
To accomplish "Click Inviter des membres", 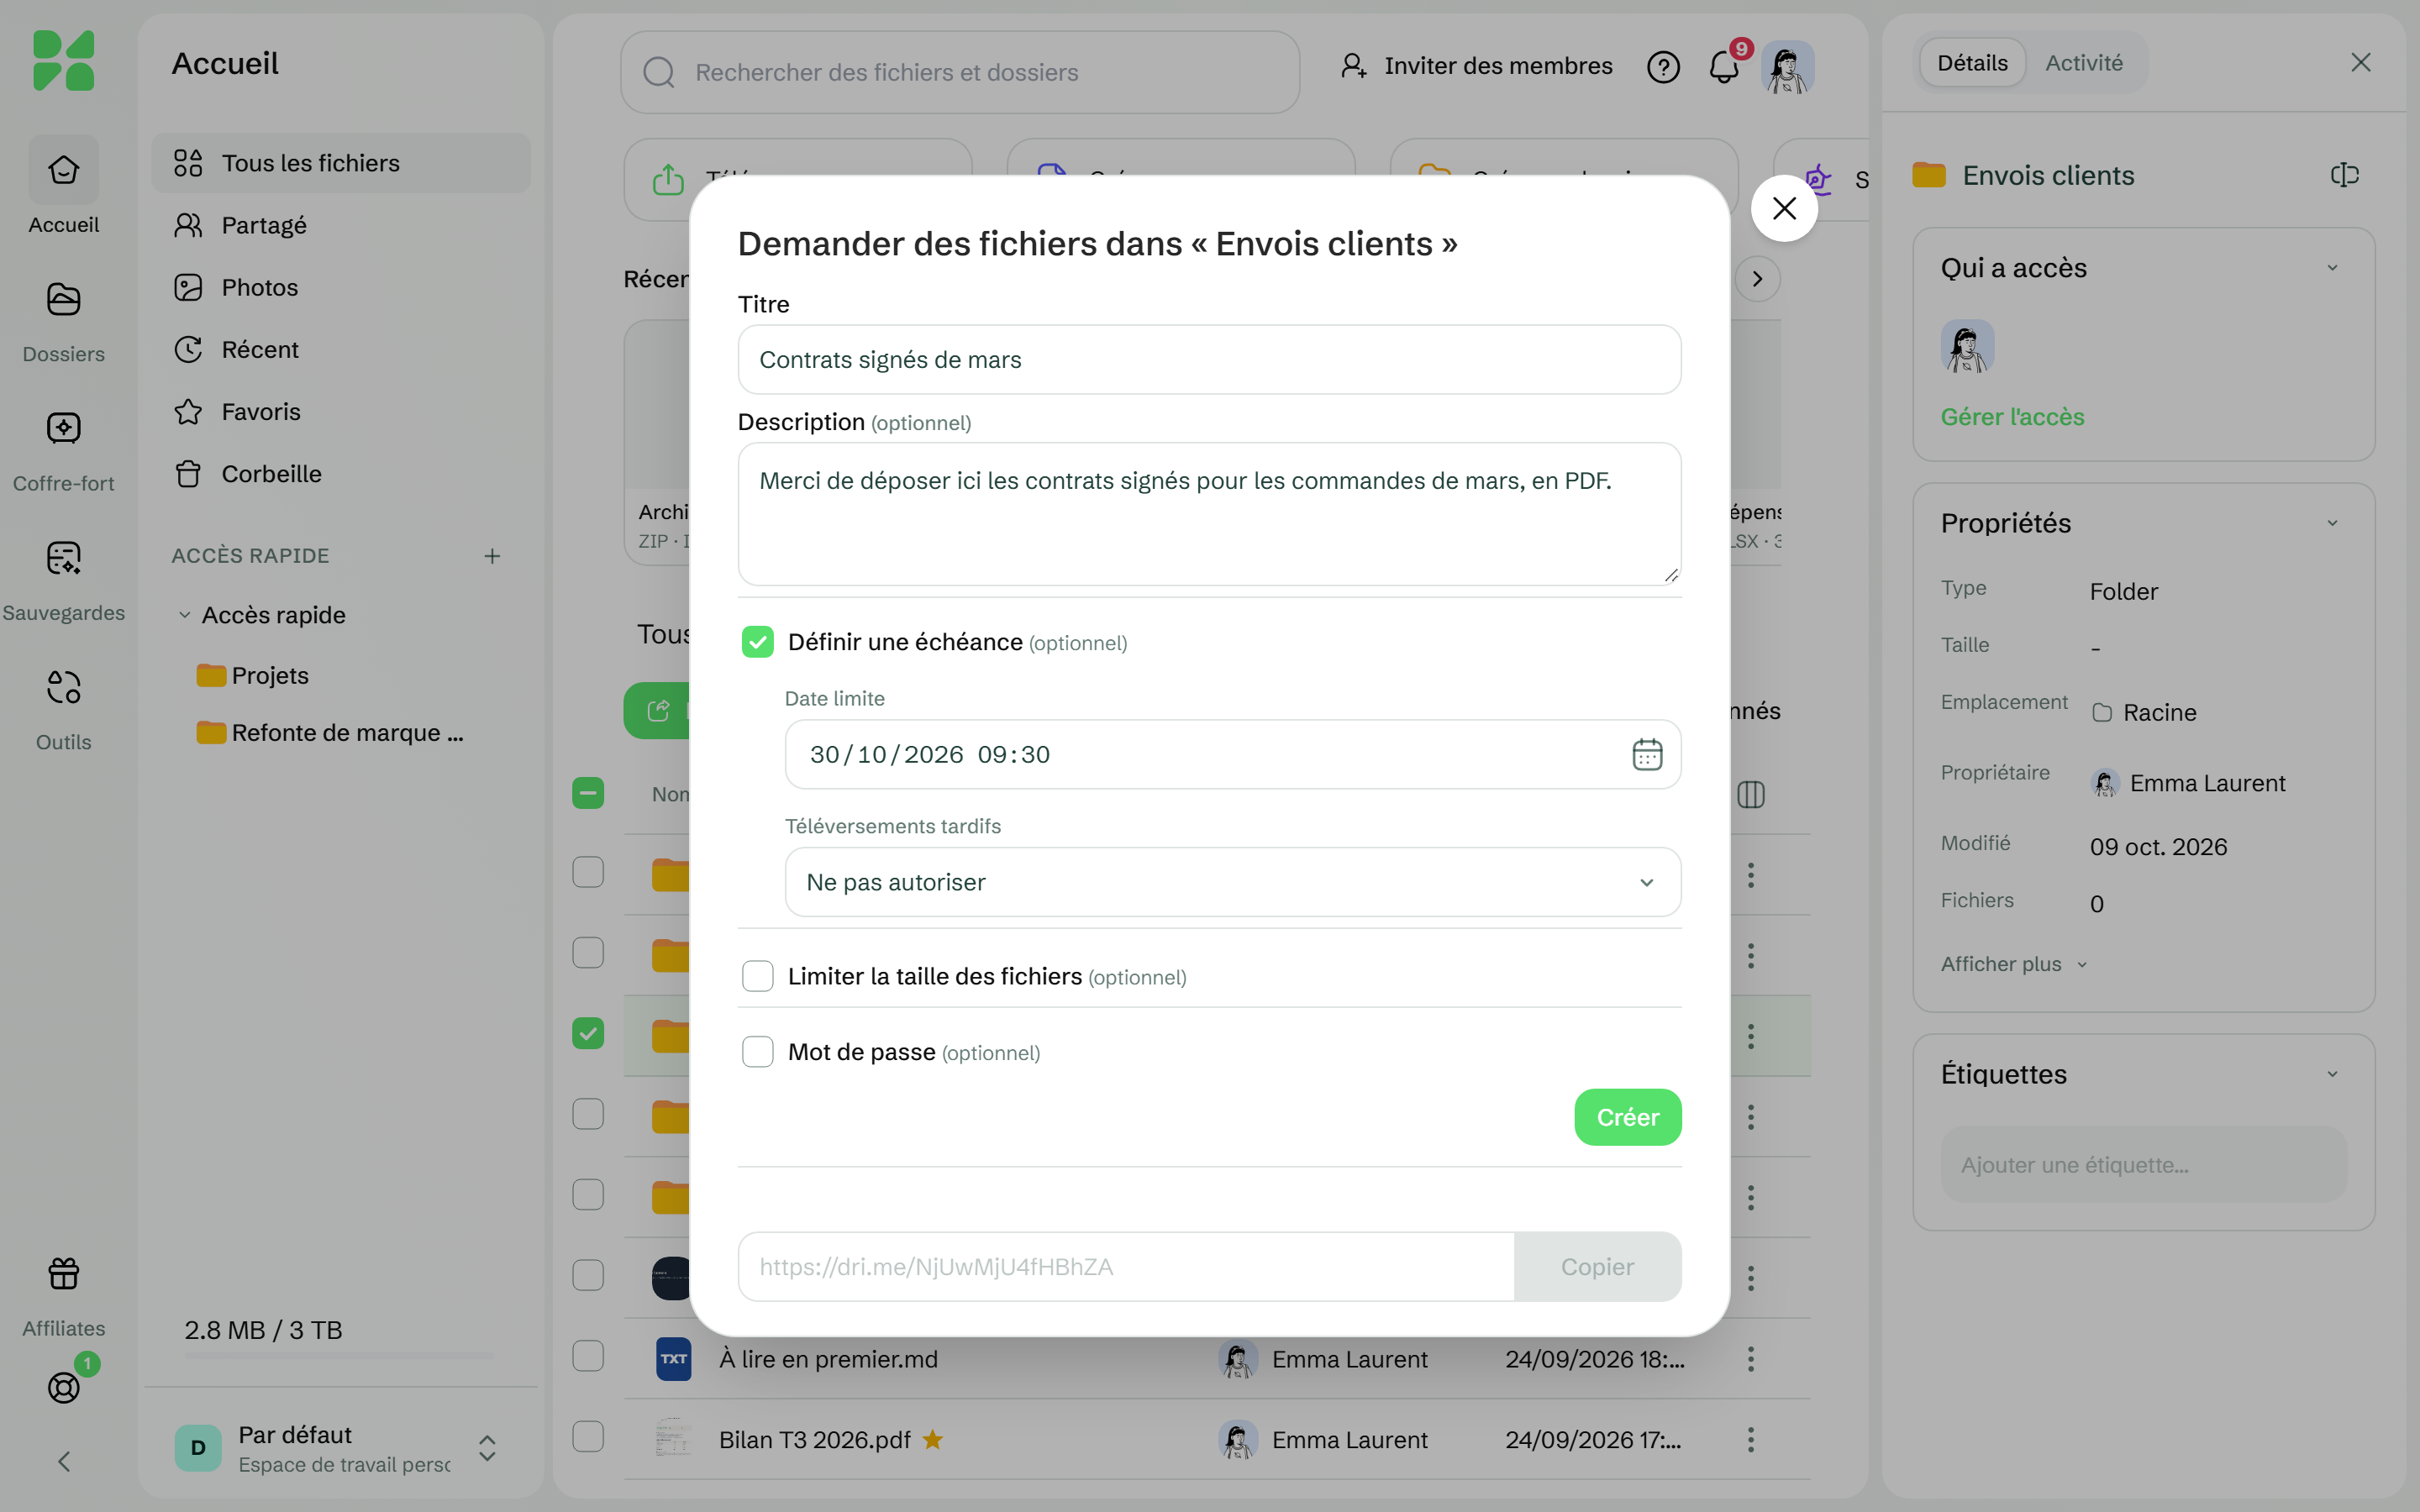I will pos(1477,66).
